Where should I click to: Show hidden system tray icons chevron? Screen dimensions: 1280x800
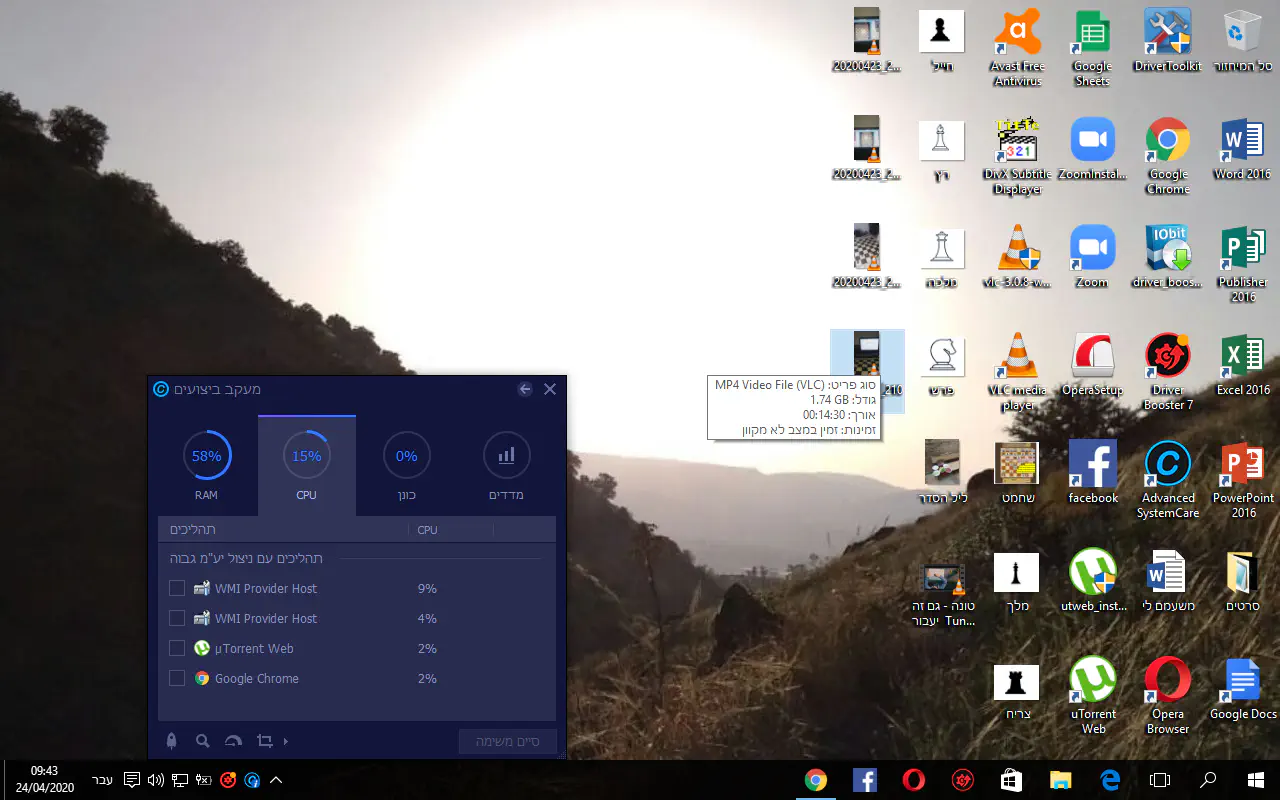click(x=277, y=780)
